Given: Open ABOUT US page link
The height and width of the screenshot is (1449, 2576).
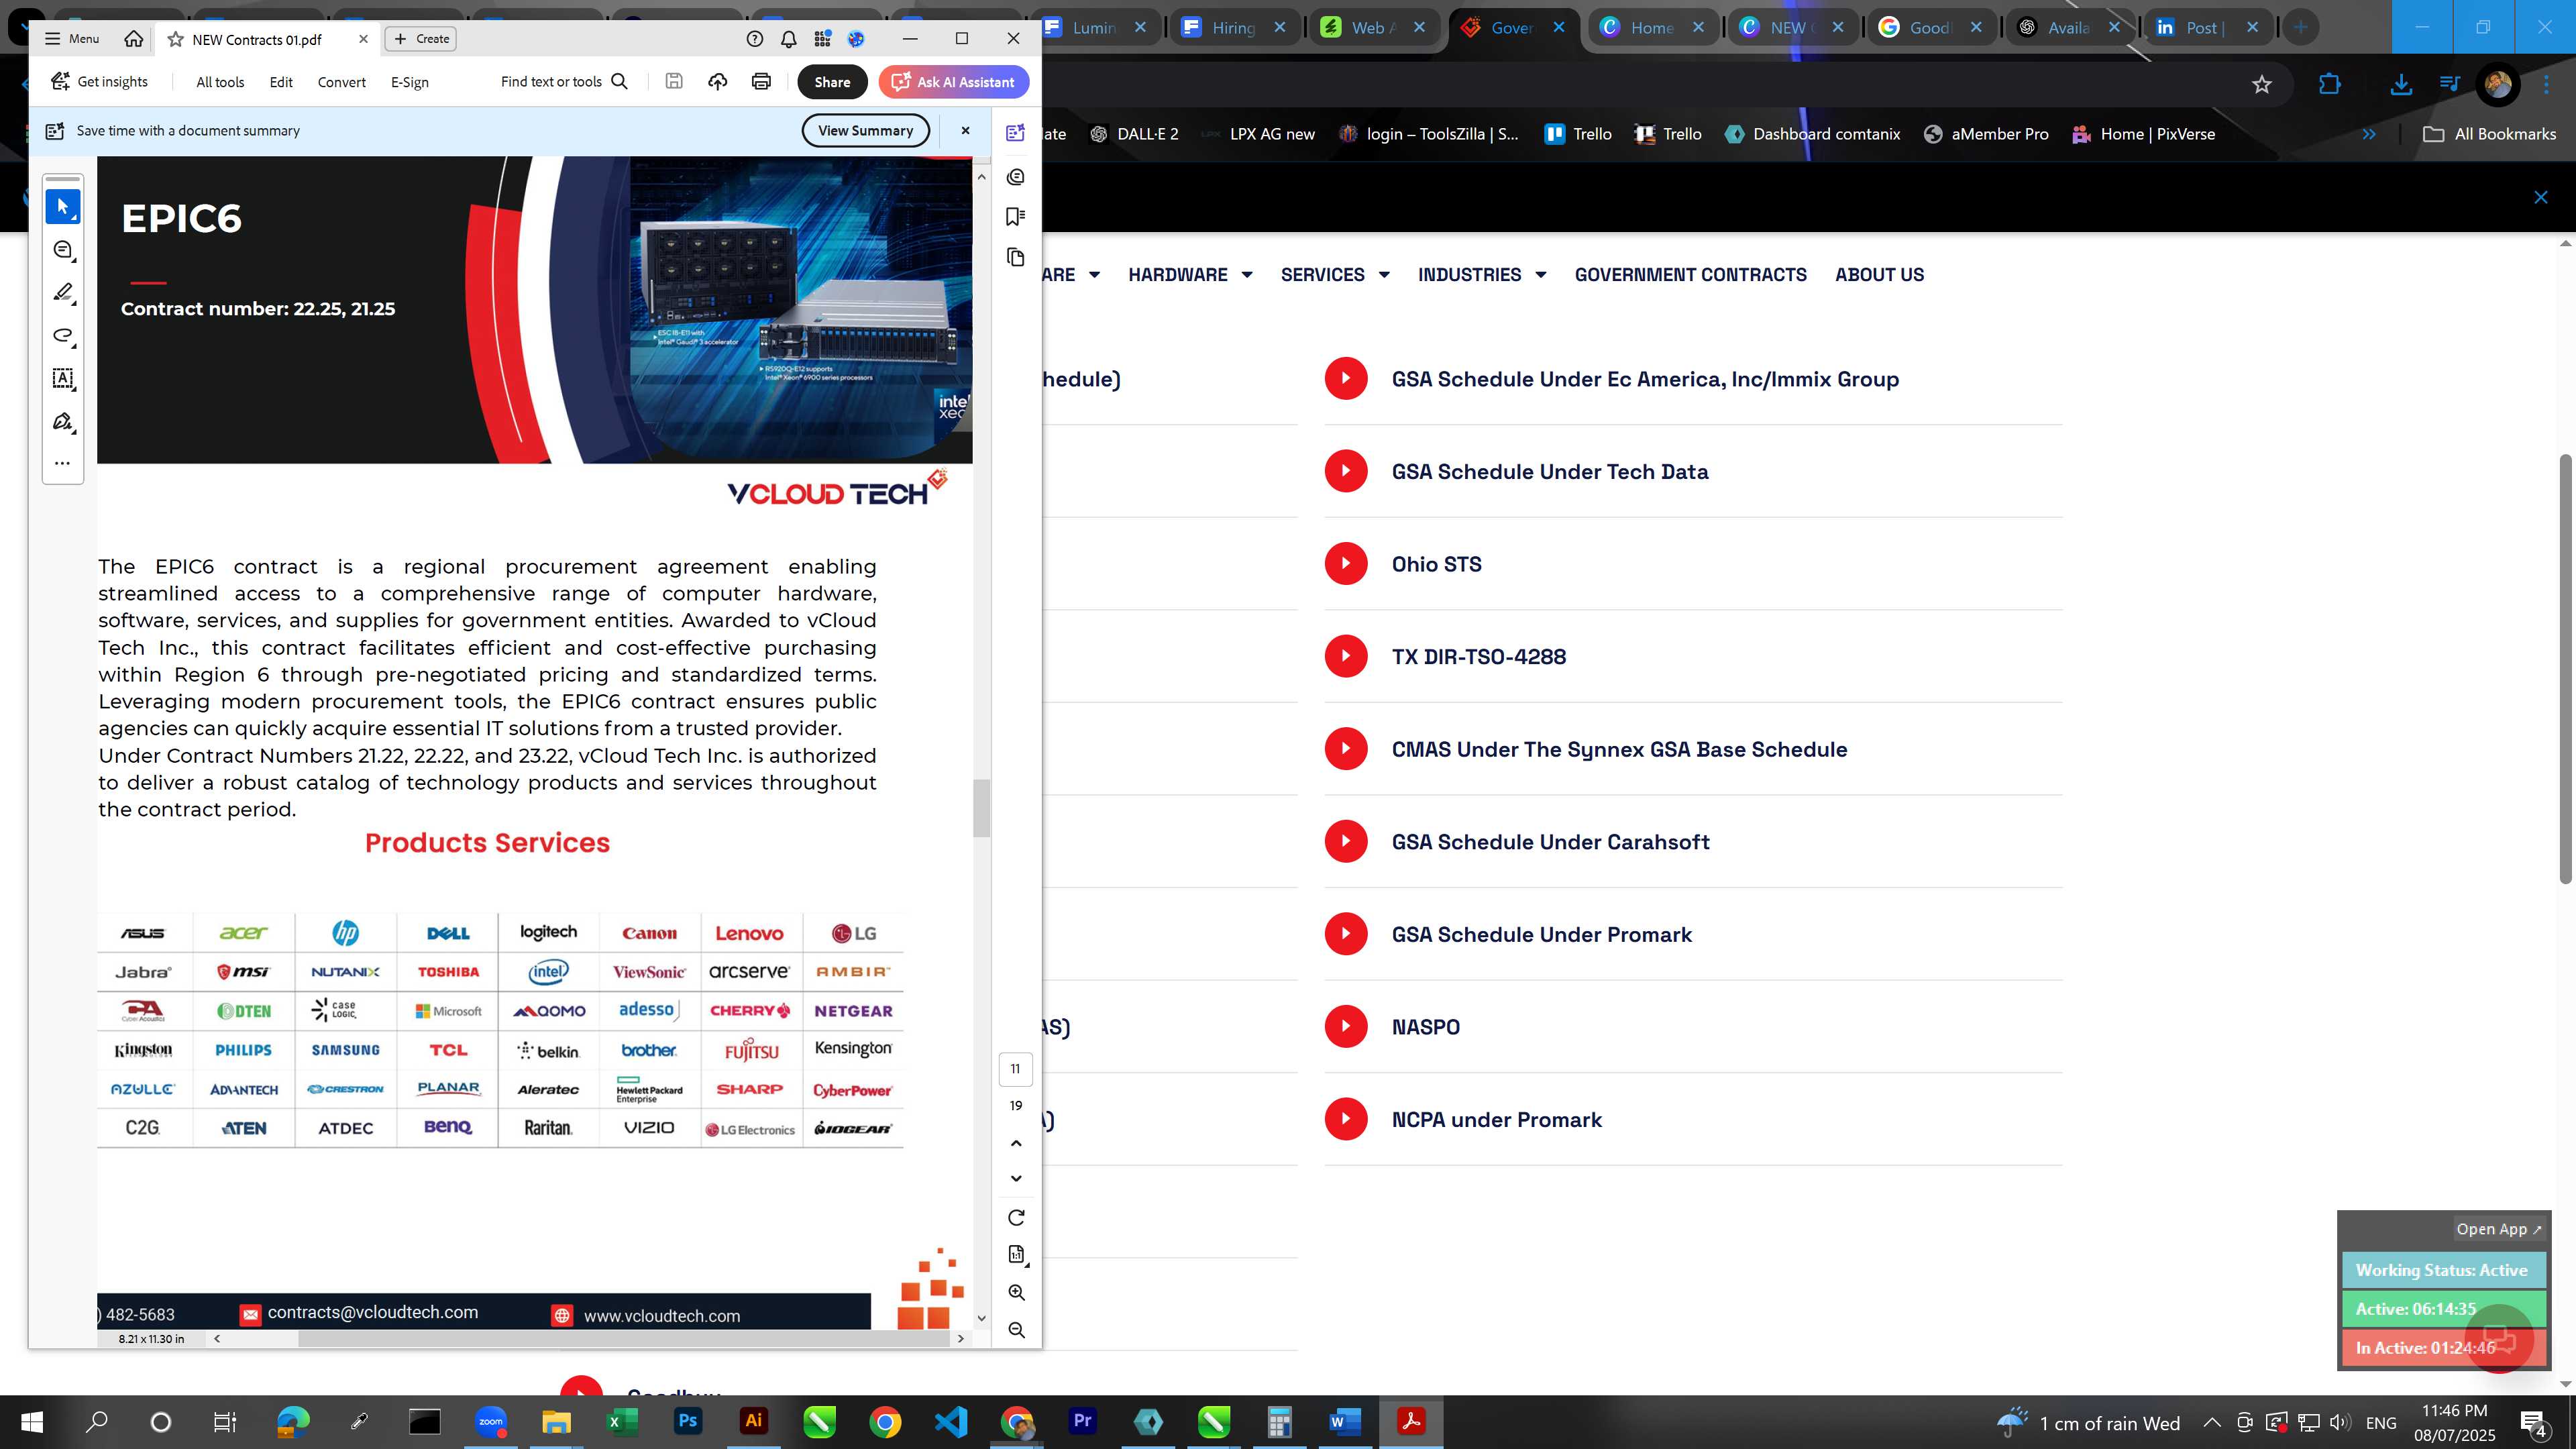Looking at the screenshot, I should coord(1879,275).
